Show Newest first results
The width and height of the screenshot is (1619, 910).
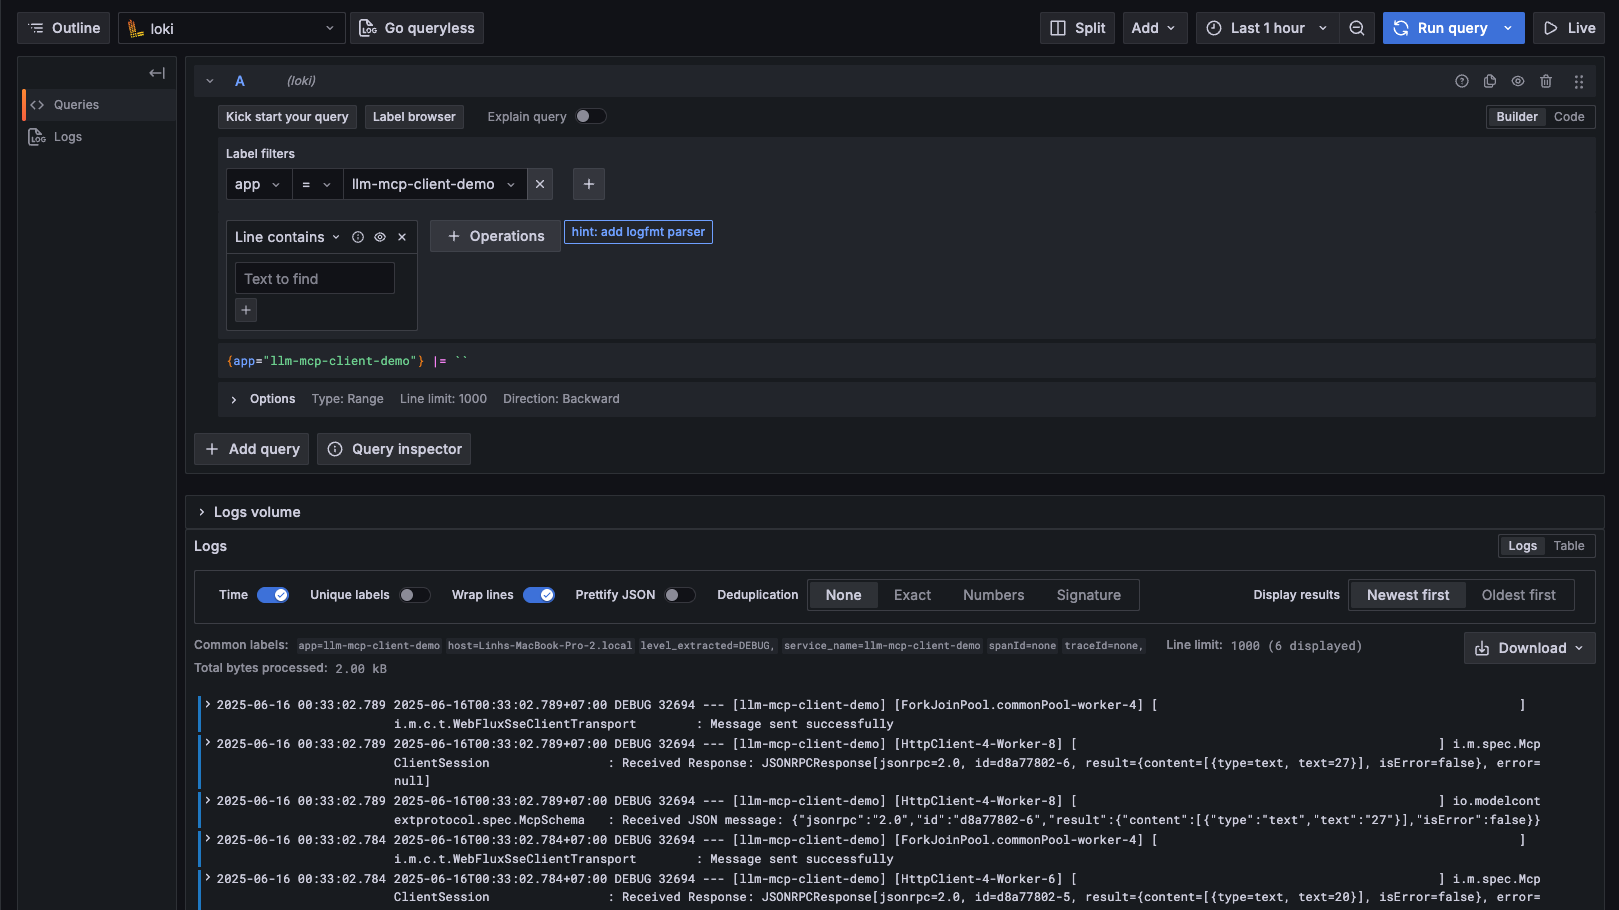click(1408, 595)
